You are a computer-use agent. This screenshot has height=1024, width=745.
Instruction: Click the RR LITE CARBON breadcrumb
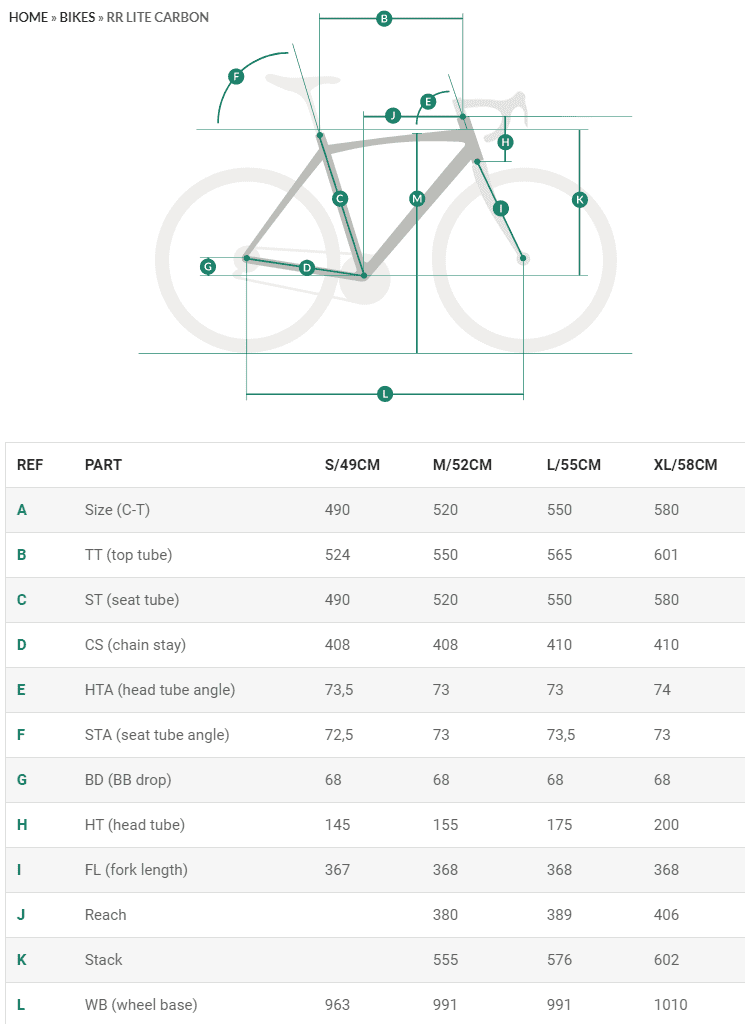point(158,18)
